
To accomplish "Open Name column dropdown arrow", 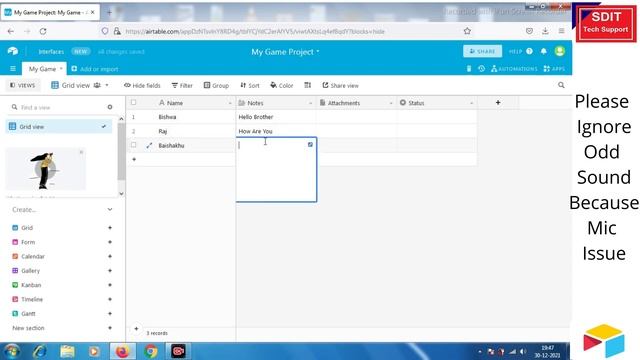I will click(230, 103).
